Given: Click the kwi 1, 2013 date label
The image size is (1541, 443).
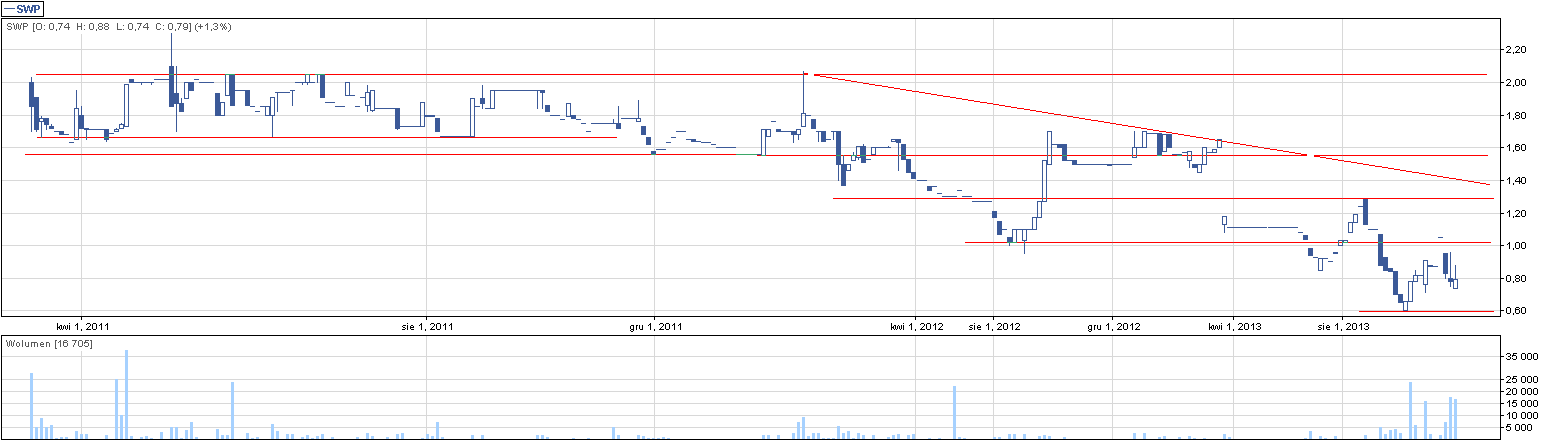Looking at the screenshot, I should [1233, 326].
